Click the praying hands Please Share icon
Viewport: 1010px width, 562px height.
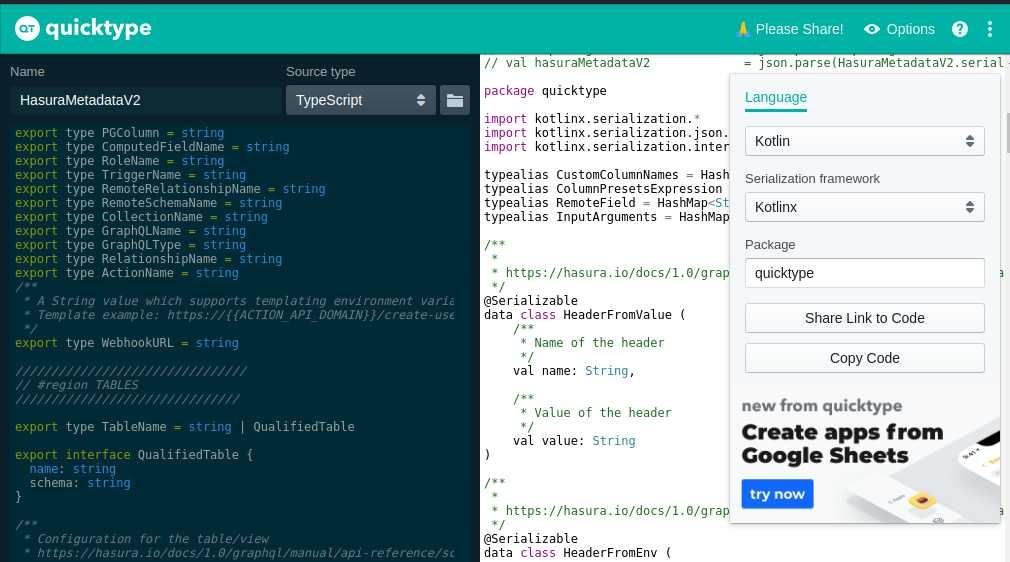(743, 29)
